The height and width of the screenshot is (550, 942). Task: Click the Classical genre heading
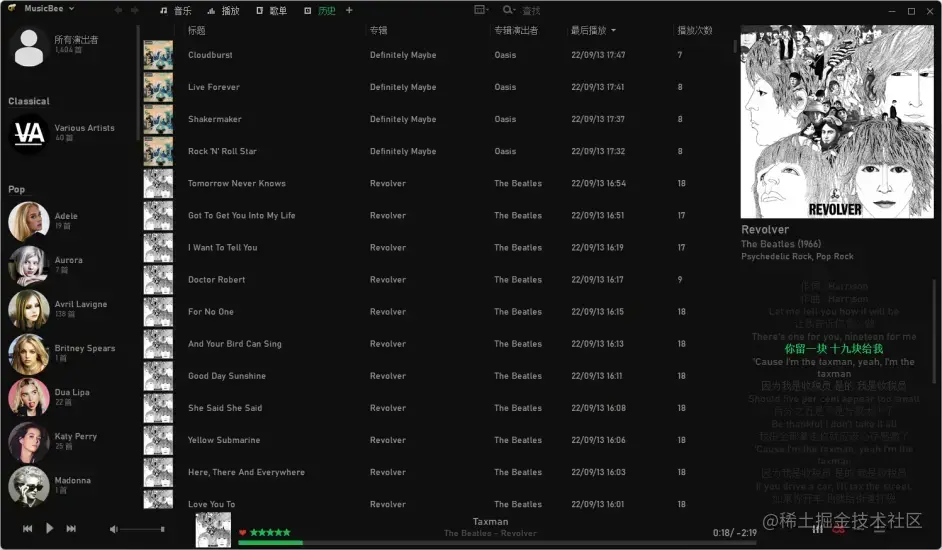tap(29, 101)
